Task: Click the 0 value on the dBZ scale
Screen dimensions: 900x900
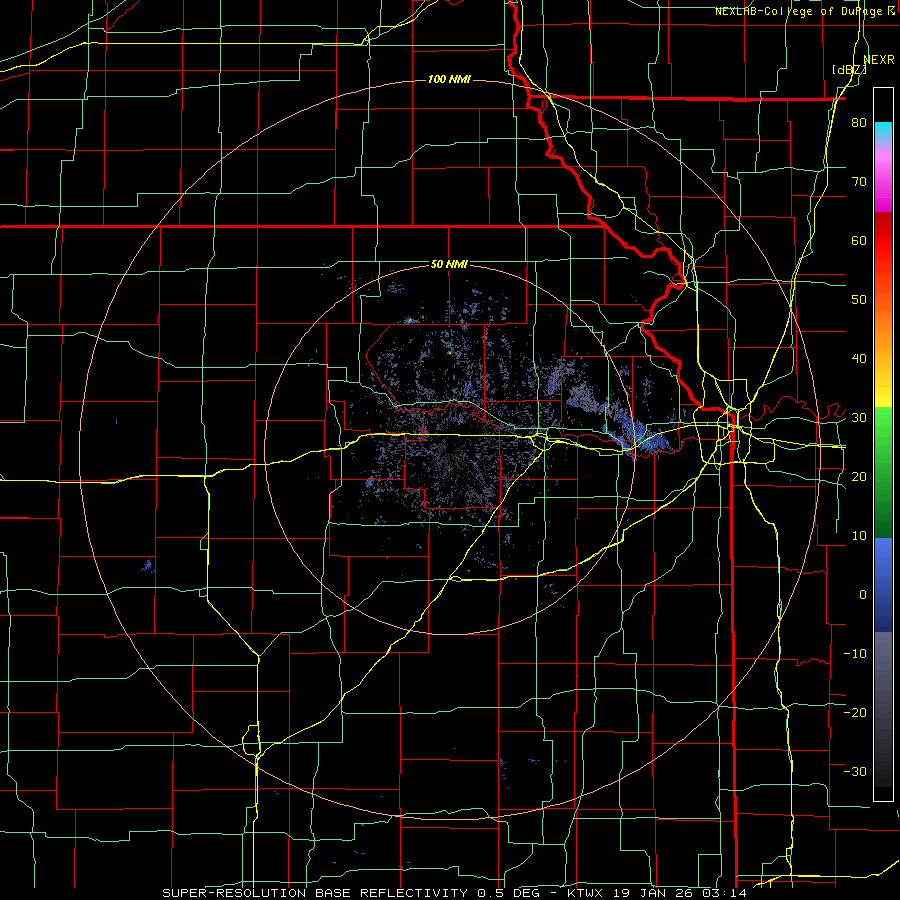Action: point(863,595)
